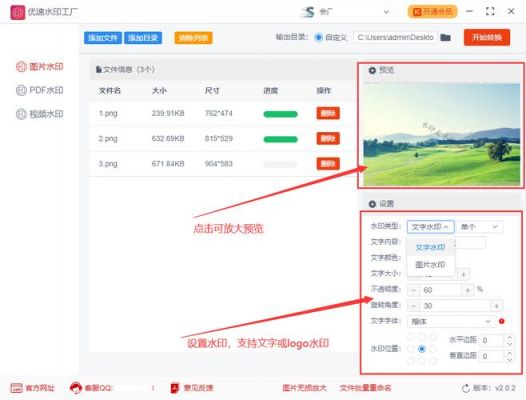Click the 意见反馈 PDF-style icon
Viewport: 526px width, 400px height.
pos(175,388)
